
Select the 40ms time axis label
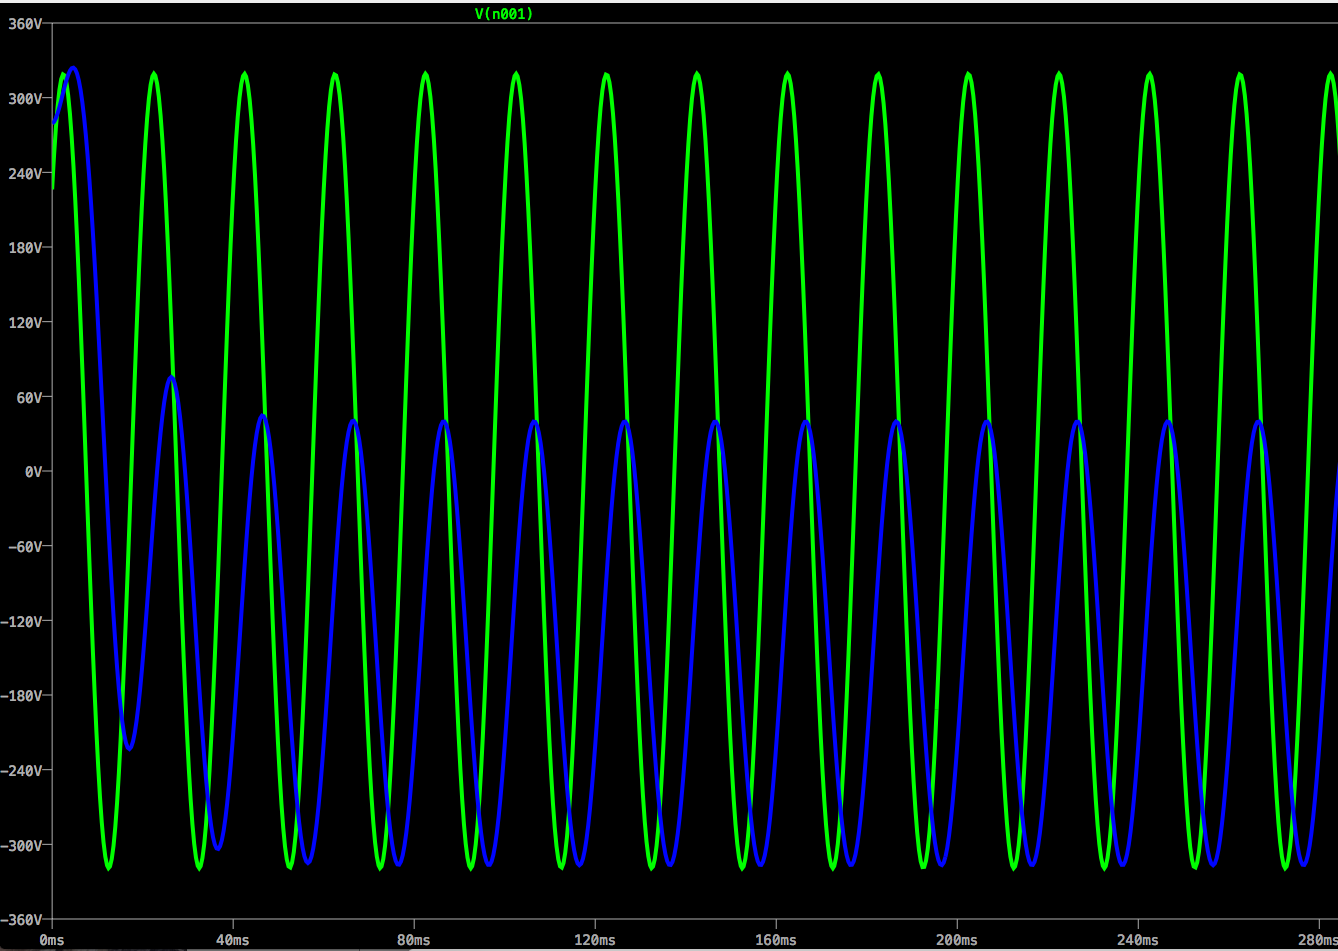click(232, 940)
